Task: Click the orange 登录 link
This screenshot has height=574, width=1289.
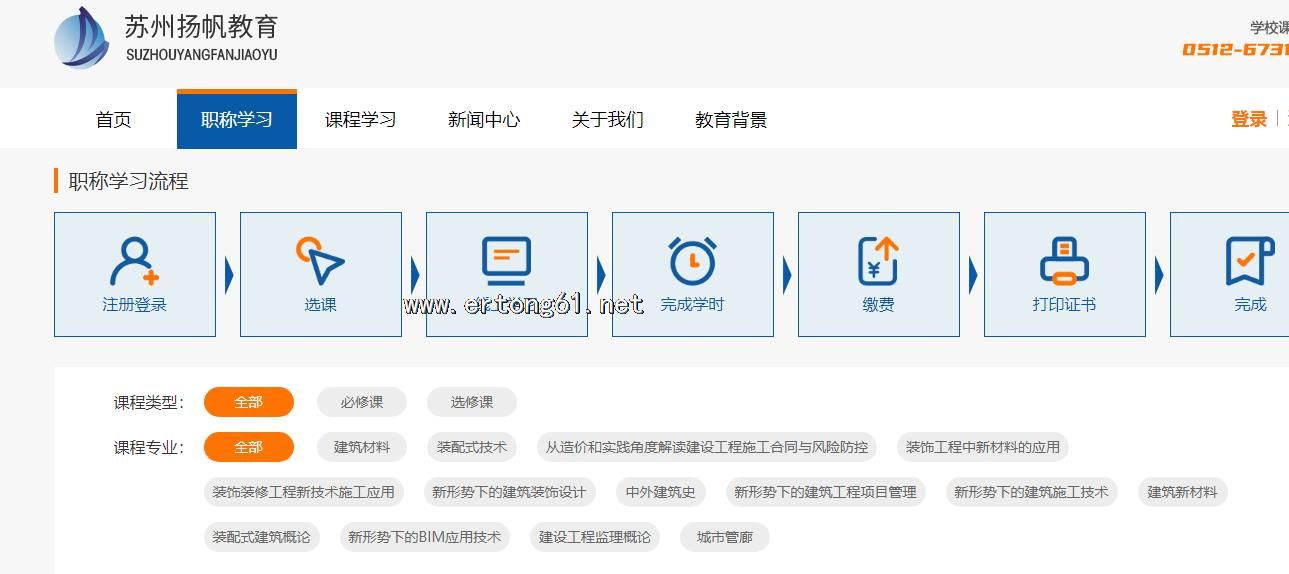Action: click(x=1248, y=120)
